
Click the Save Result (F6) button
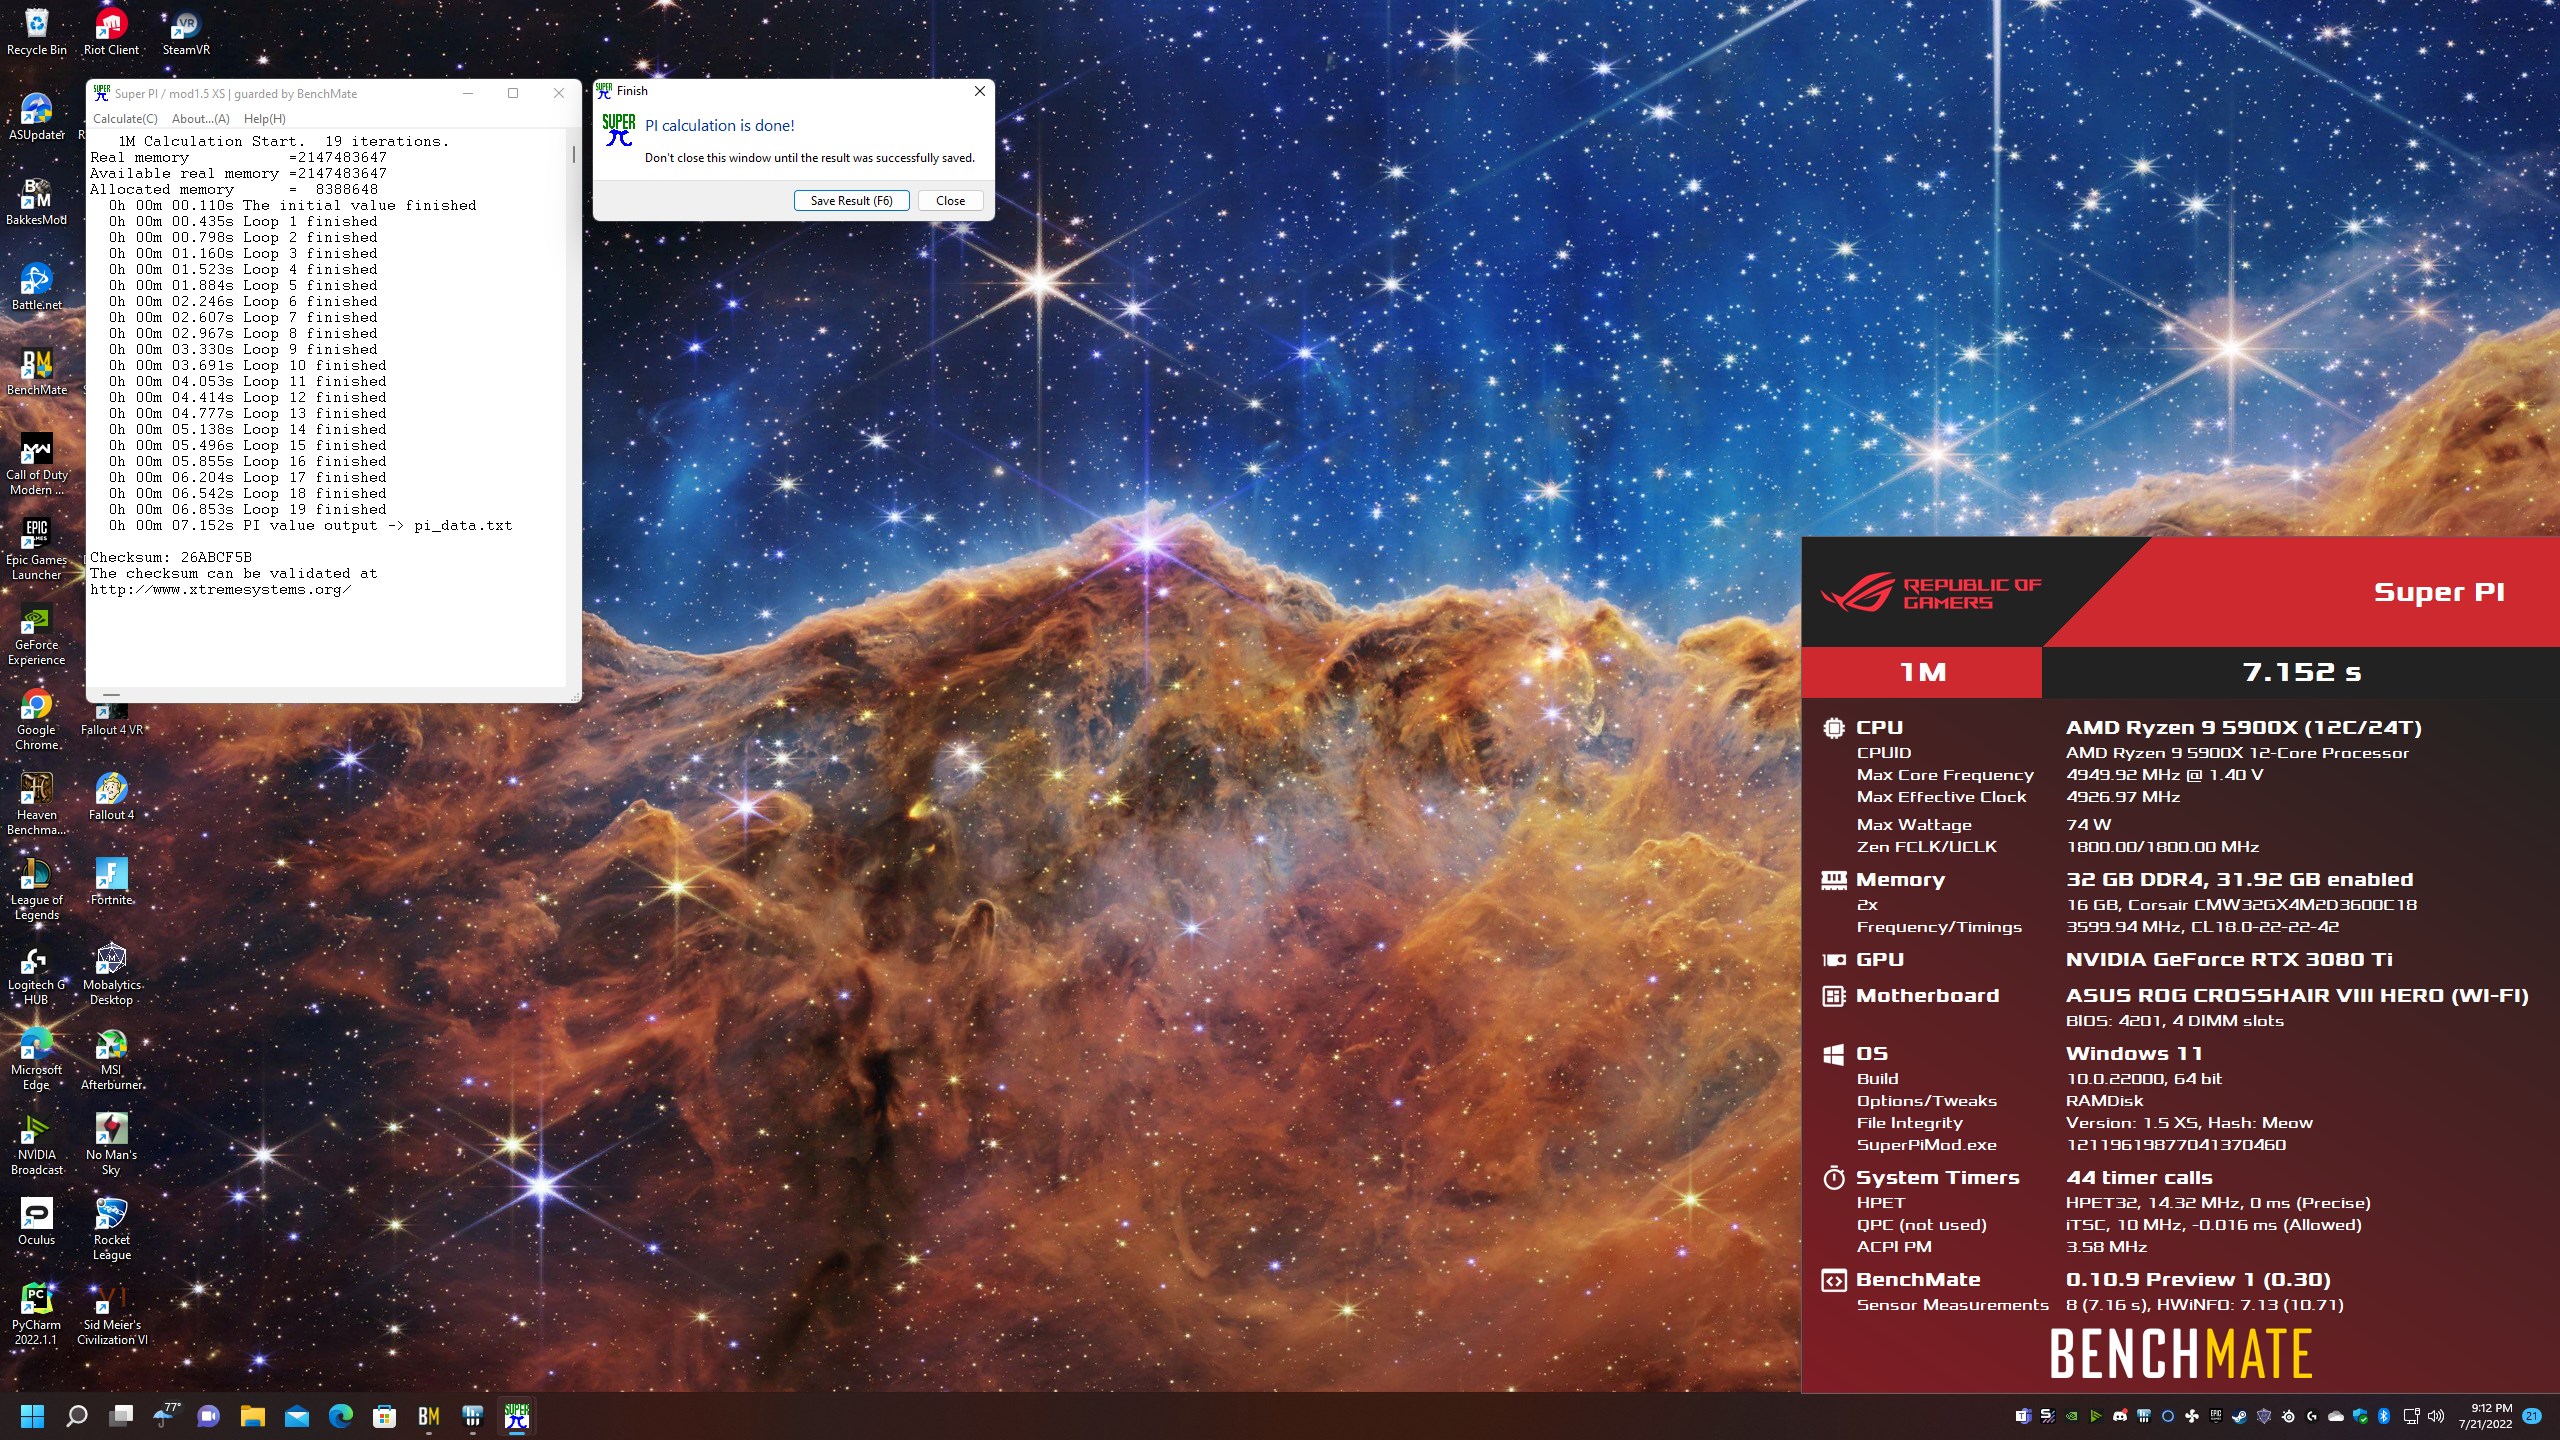[851, 200]
